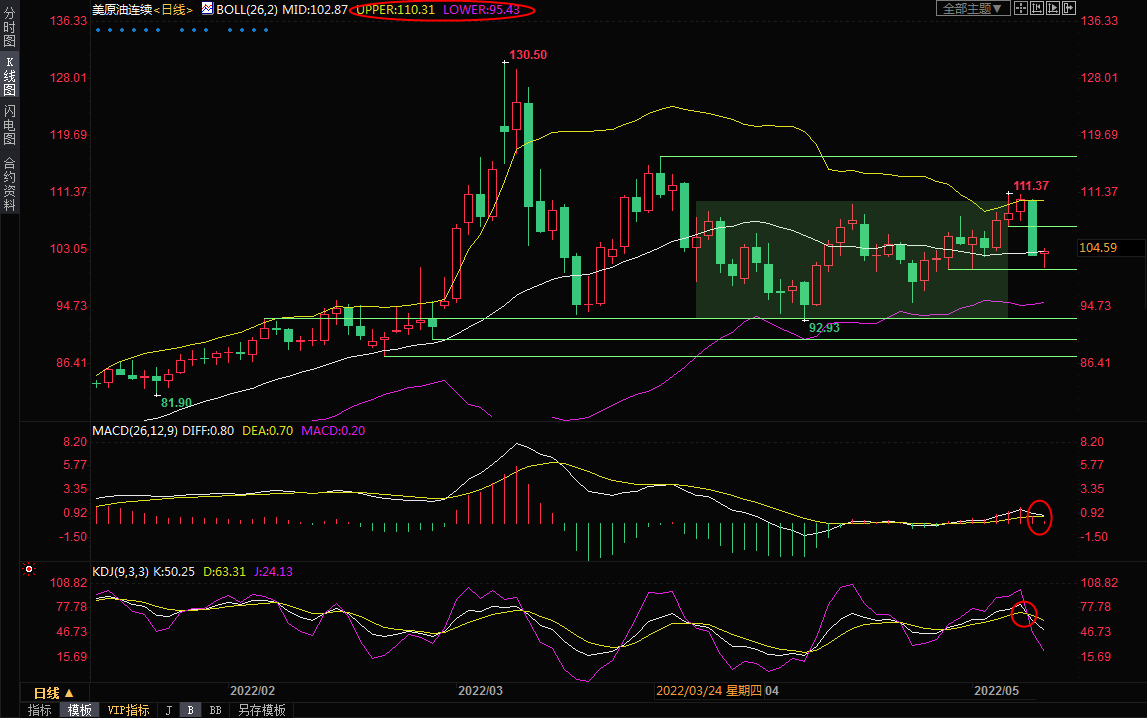Open the 合约资料 side tab
The height and width of the screenshot is (718, 1147).
tap(9, 184)
